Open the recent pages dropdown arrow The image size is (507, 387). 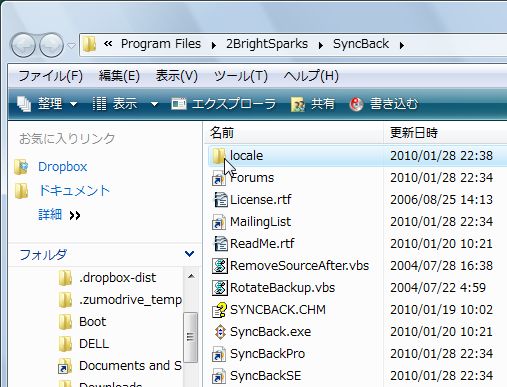coord(71,45)
